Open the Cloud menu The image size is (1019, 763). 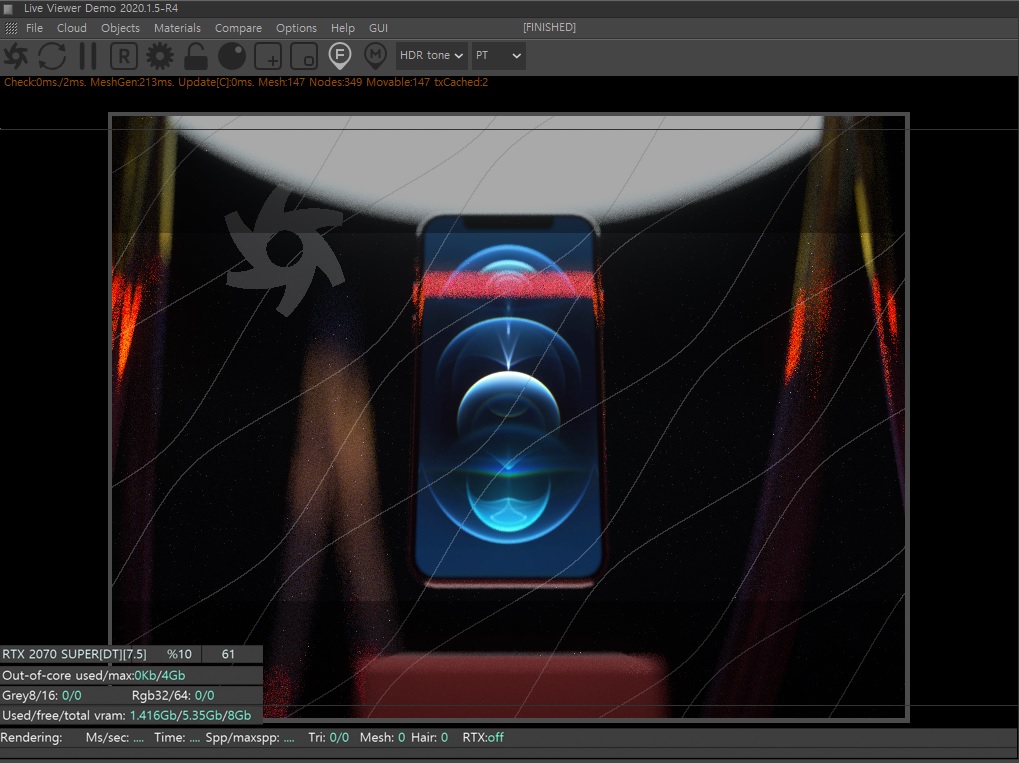(x=71, y=28)
